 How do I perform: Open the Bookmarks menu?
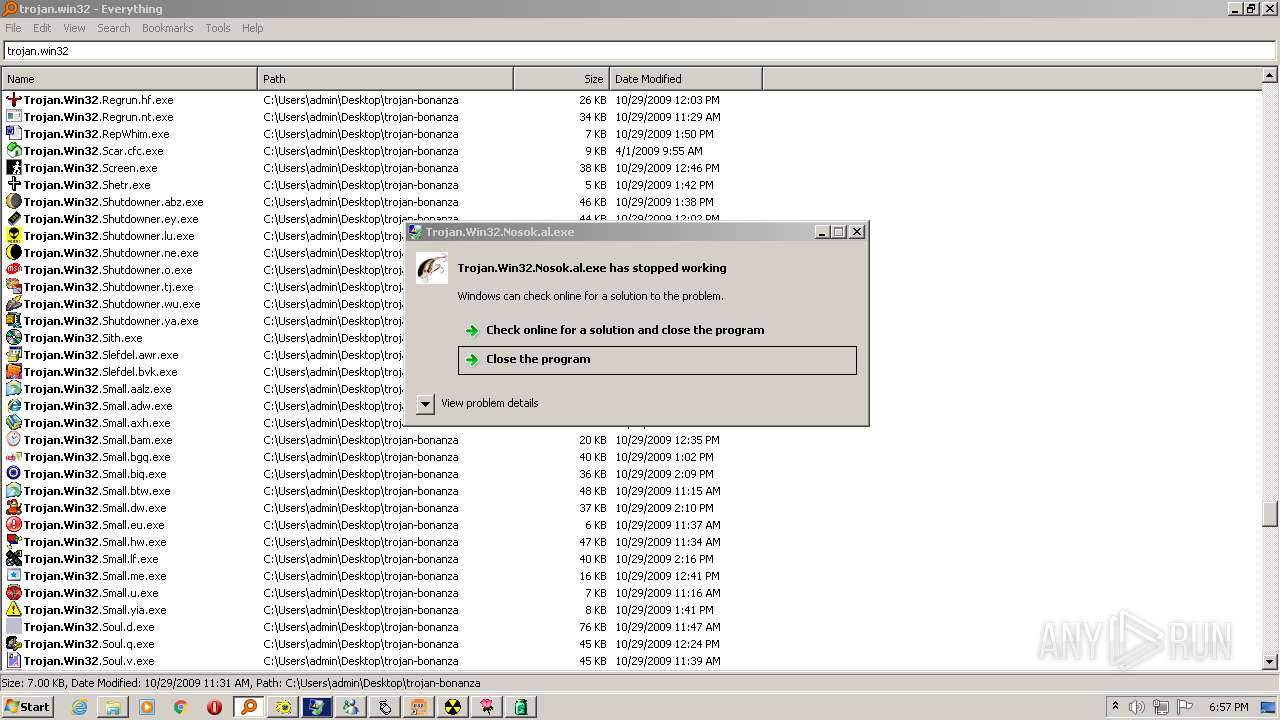167,28
